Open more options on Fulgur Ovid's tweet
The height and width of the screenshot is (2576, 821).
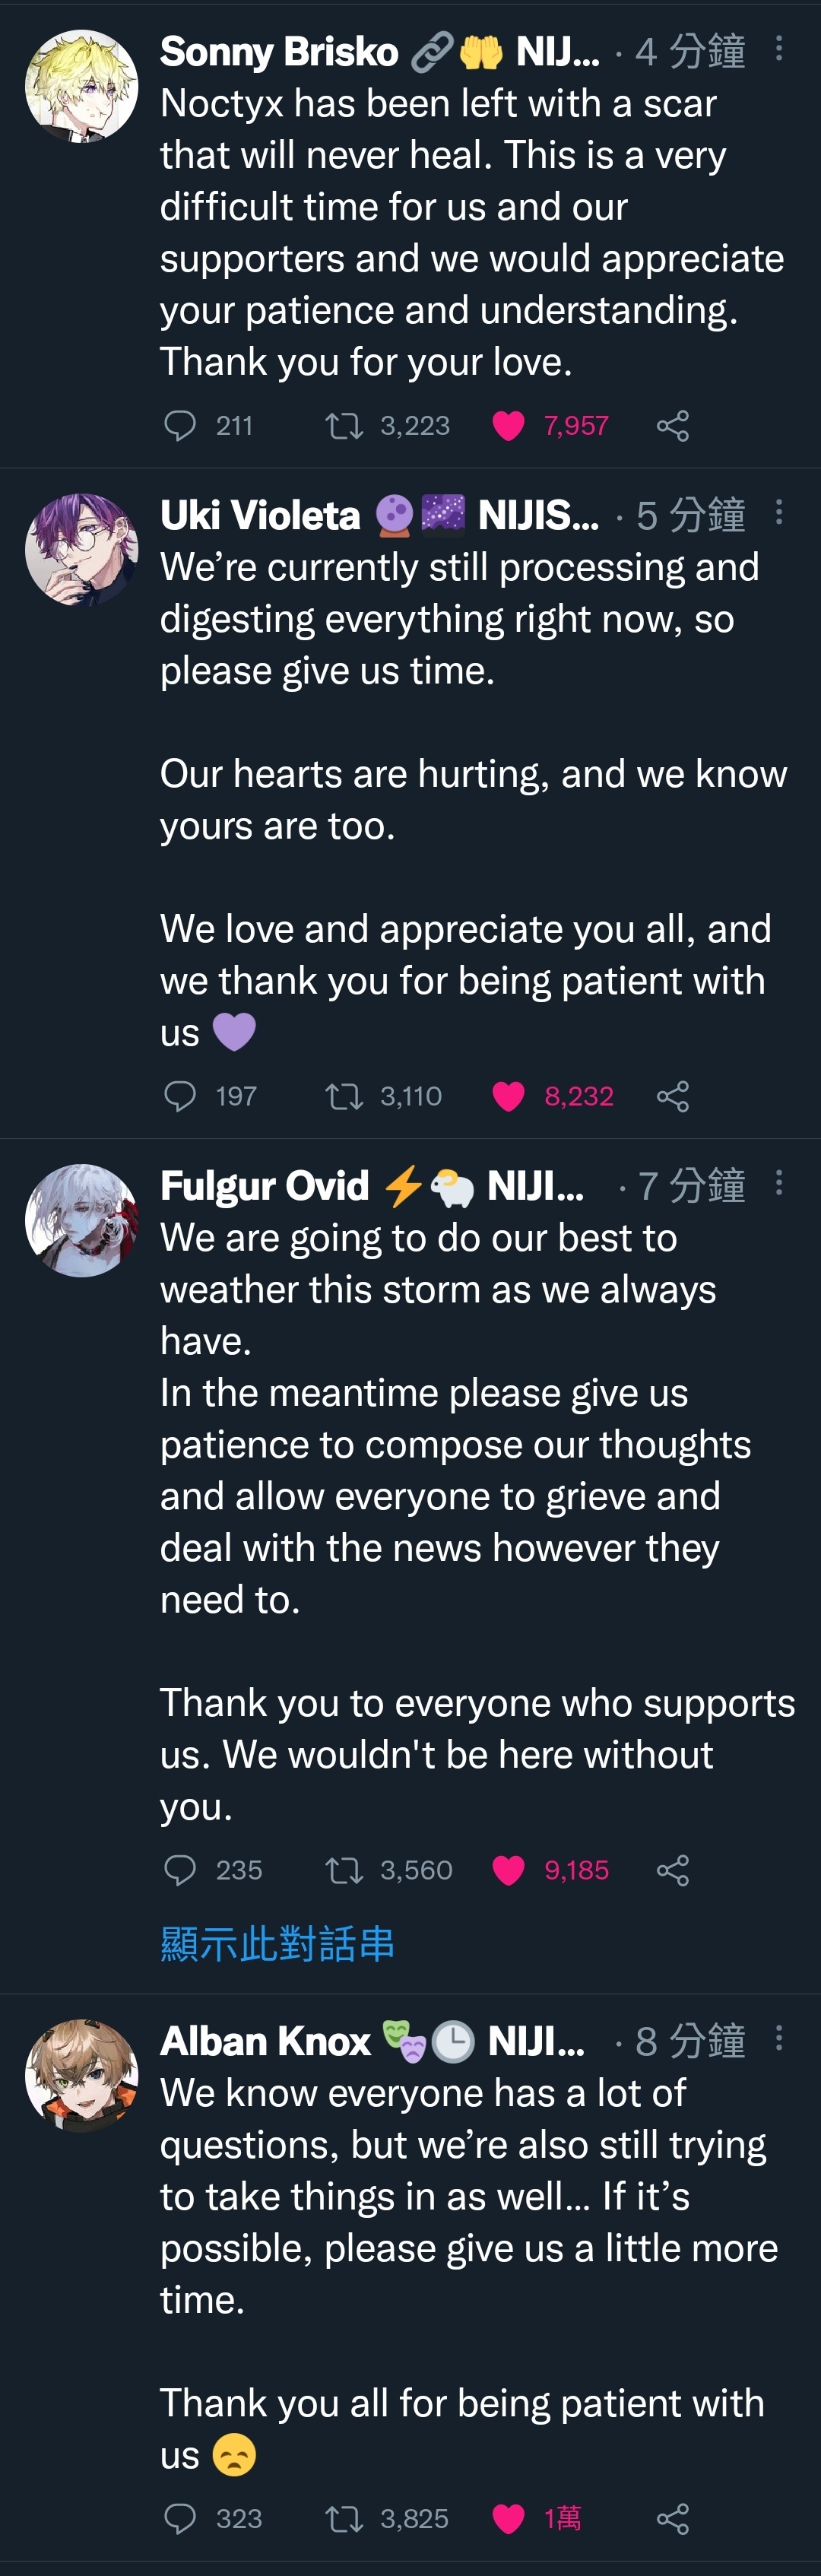pos(779,1183)
